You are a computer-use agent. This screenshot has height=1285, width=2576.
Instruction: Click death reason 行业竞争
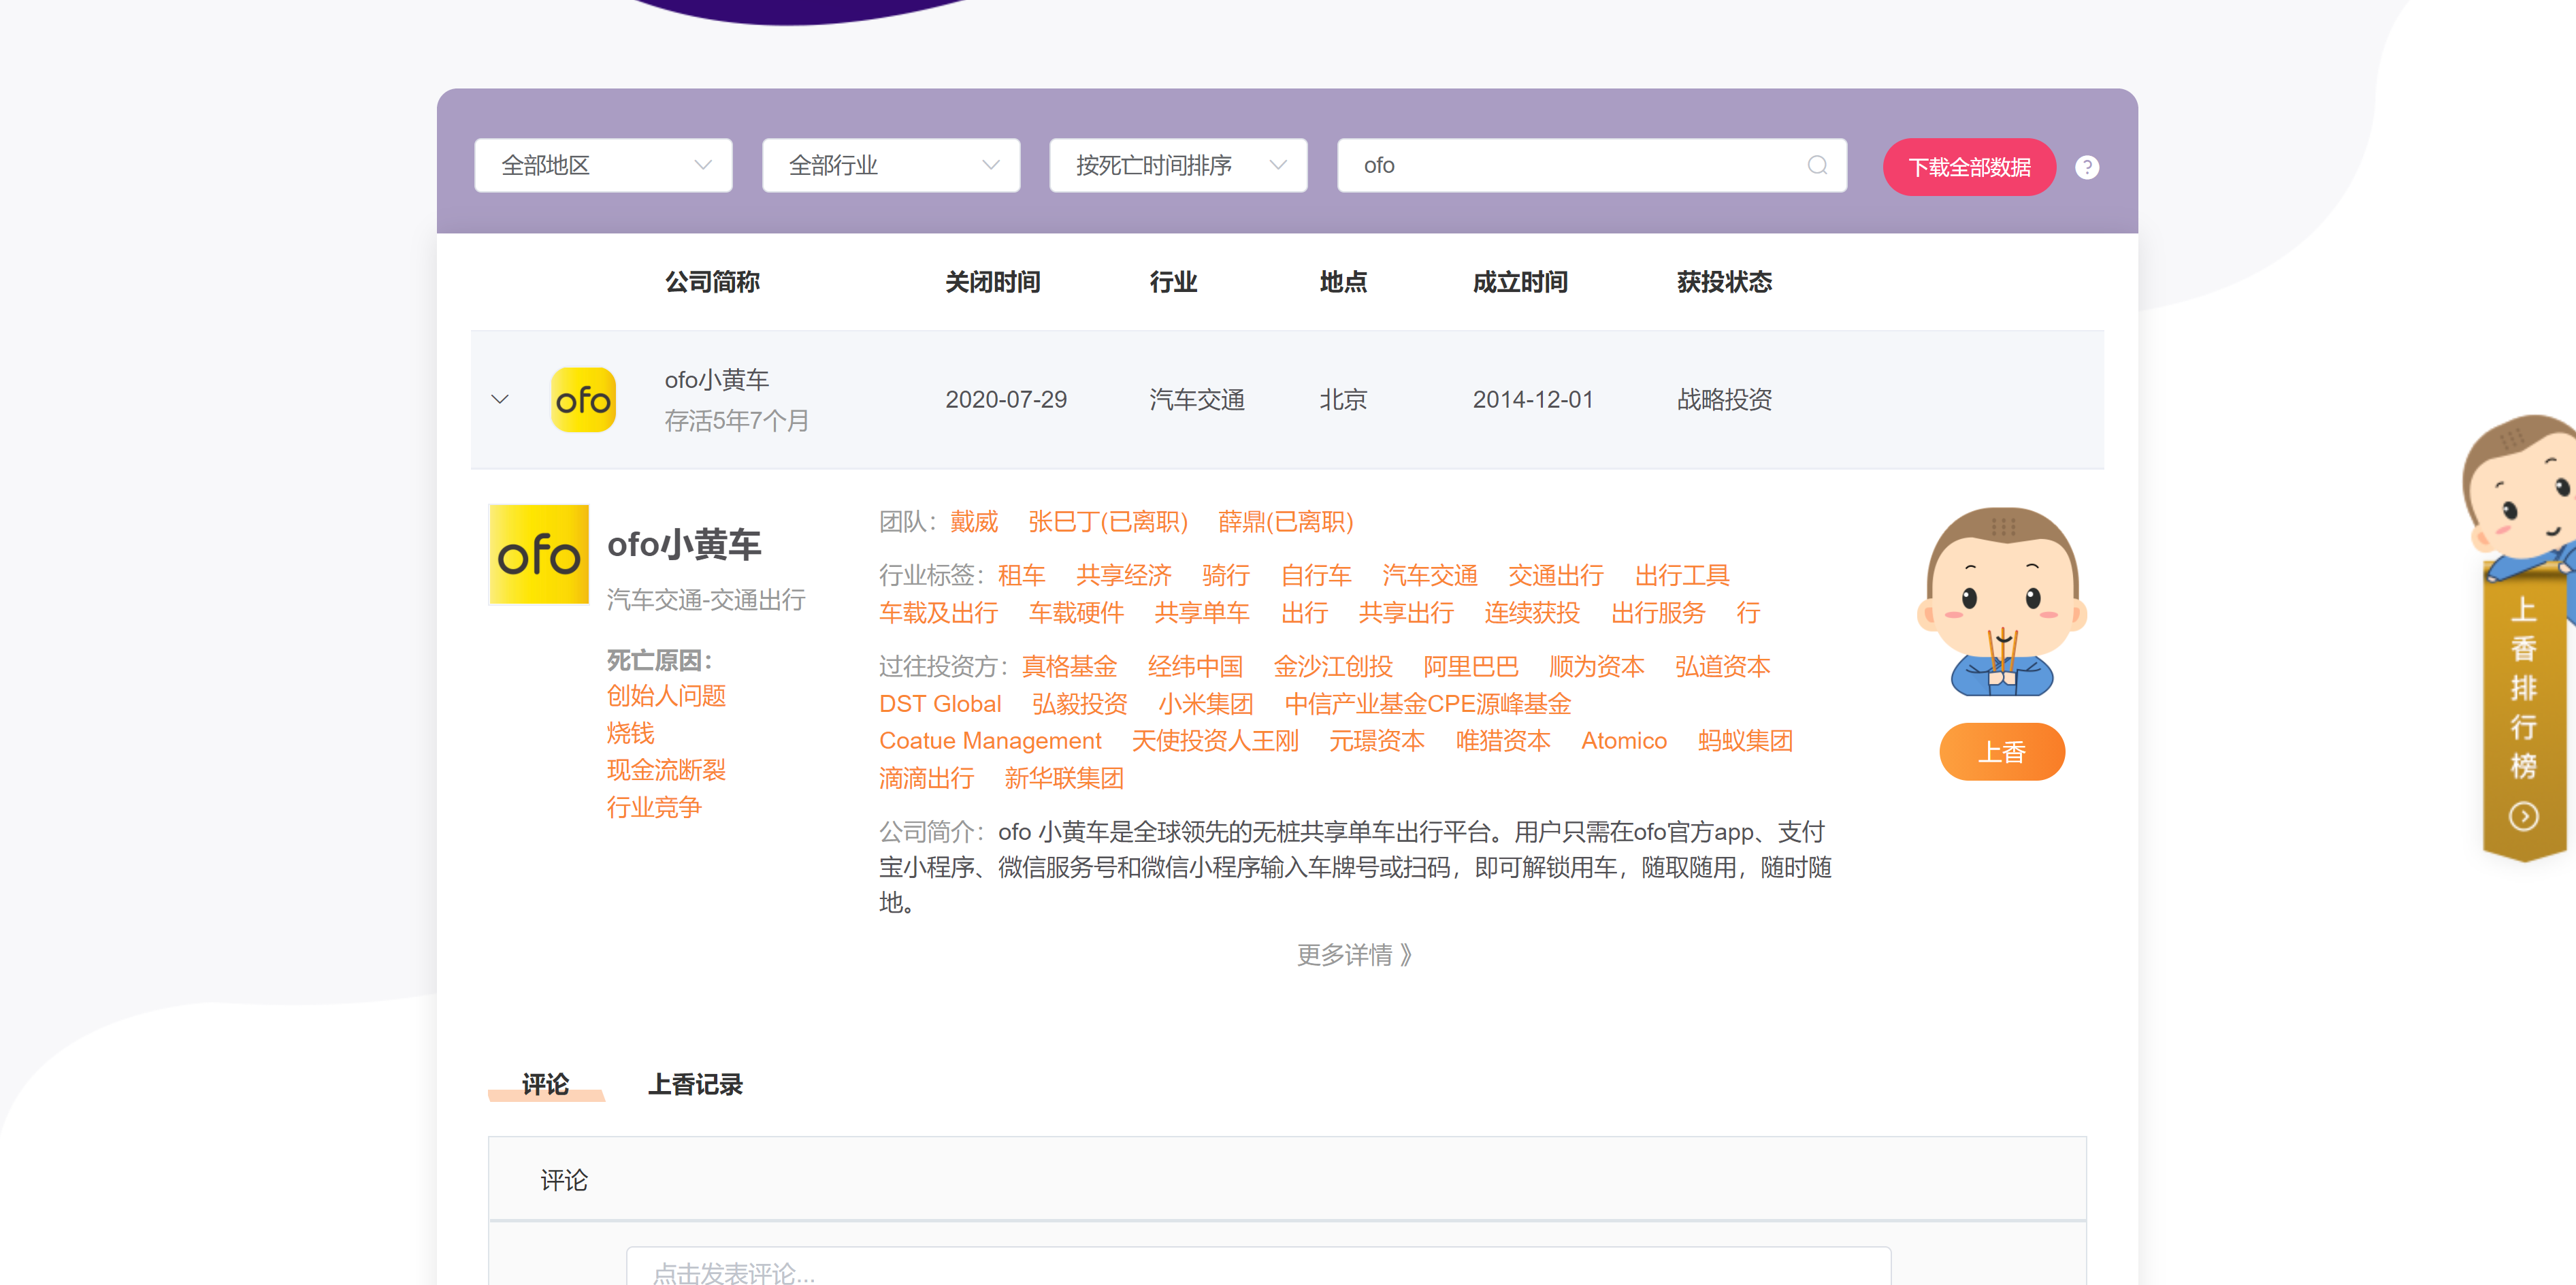(655, 808)
